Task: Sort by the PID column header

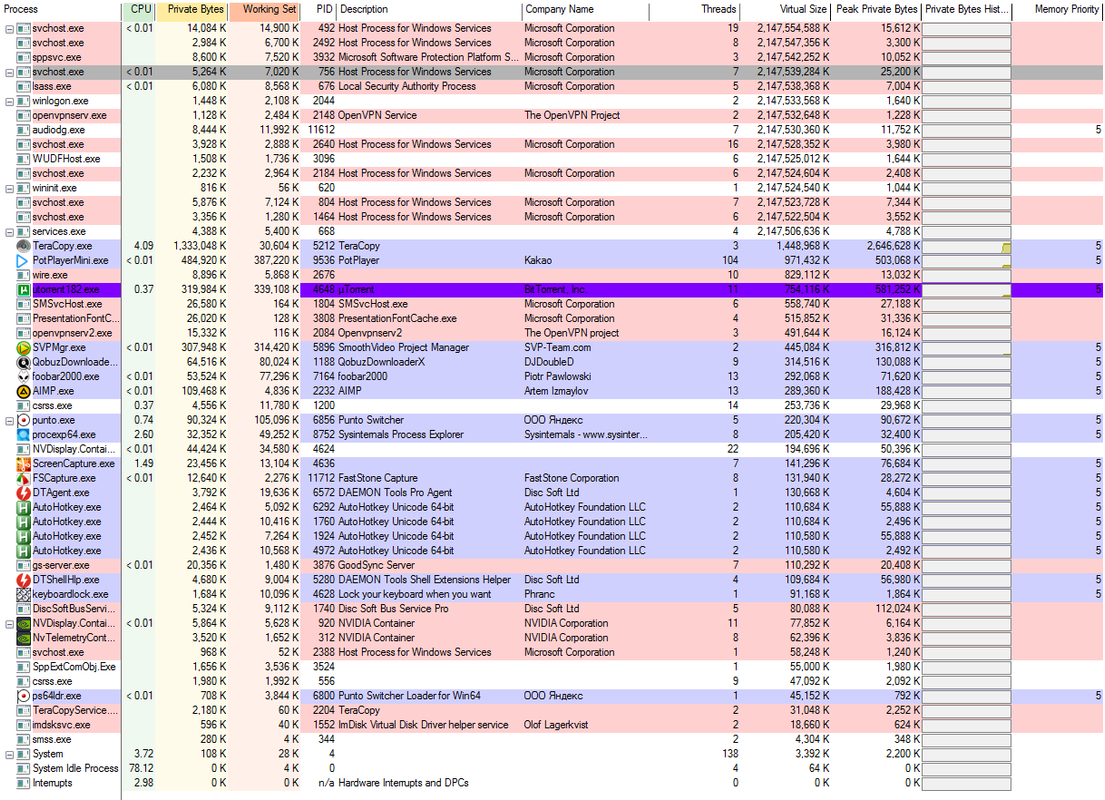Action: [319, 10]
